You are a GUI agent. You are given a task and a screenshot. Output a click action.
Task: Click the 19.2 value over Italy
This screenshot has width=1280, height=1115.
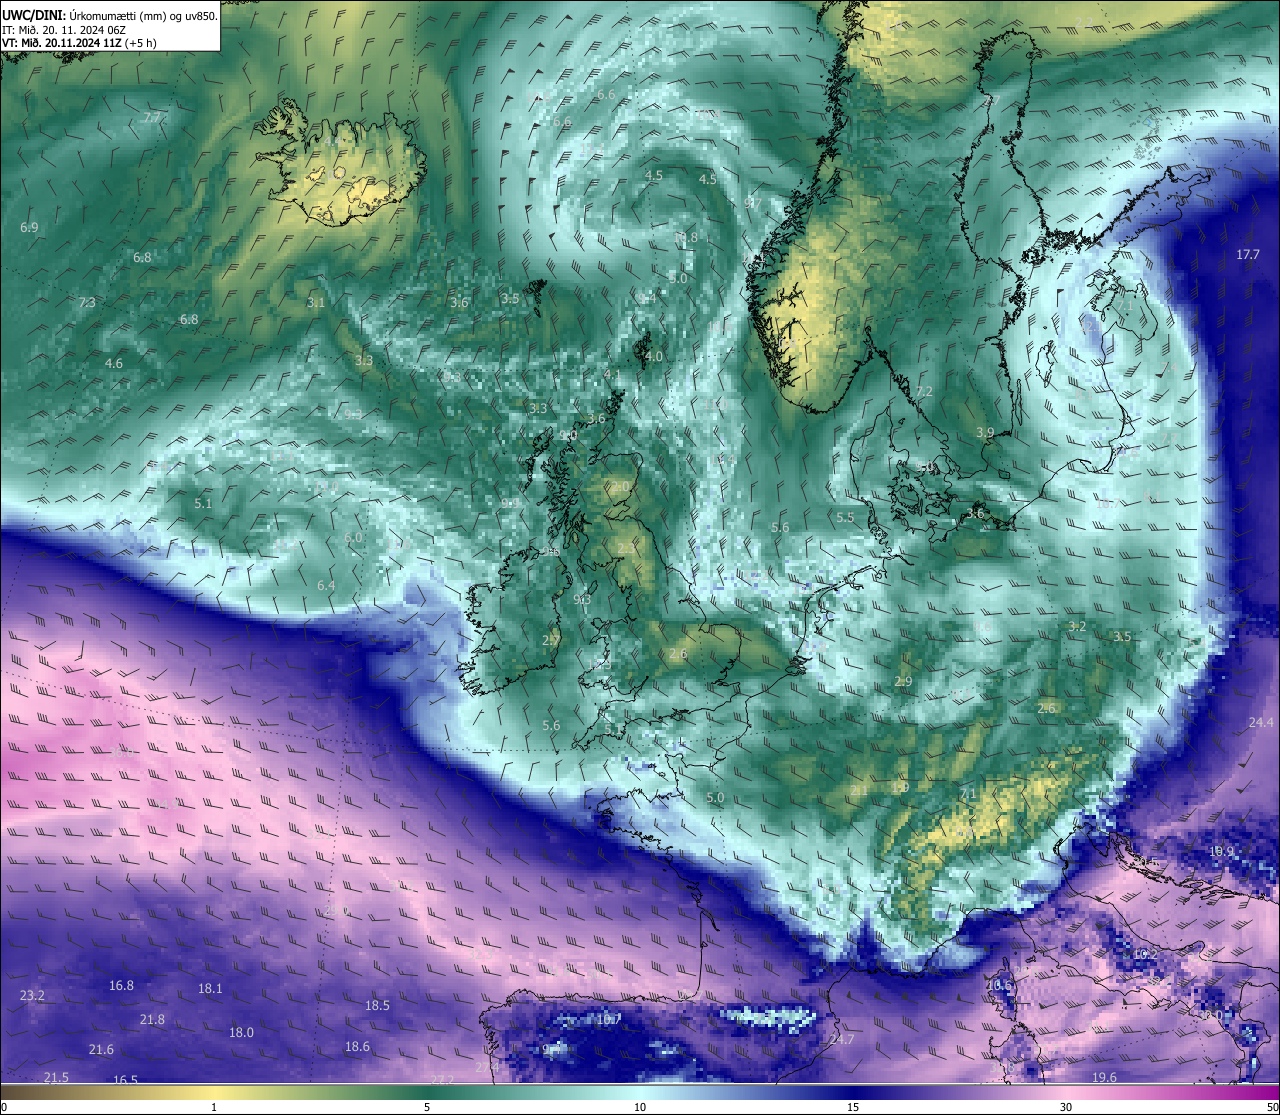pos(1144,954)
